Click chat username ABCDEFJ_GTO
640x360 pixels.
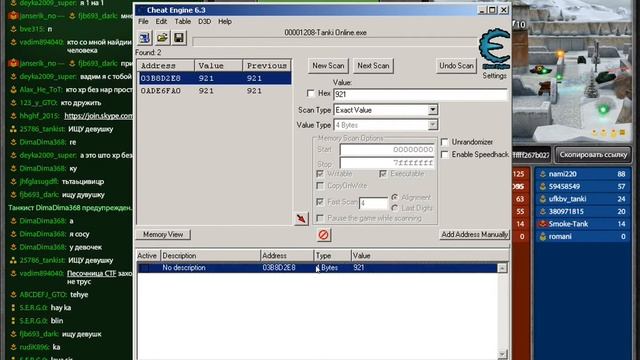[43, 295]
